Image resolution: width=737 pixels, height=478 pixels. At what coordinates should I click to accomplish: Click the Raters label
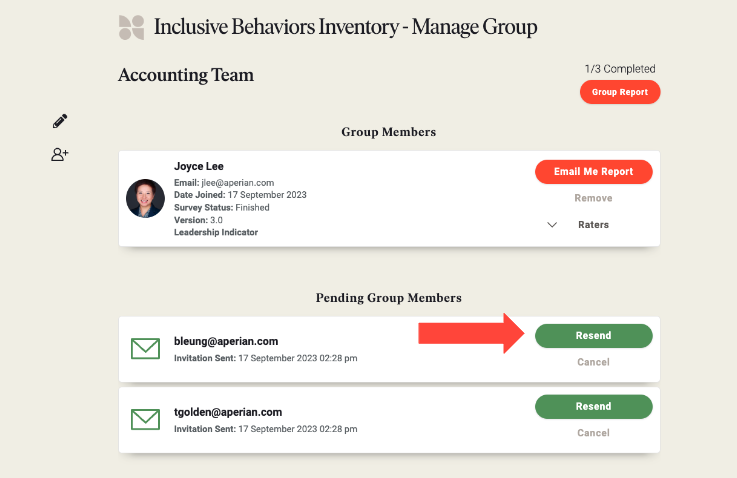(593, 225)
